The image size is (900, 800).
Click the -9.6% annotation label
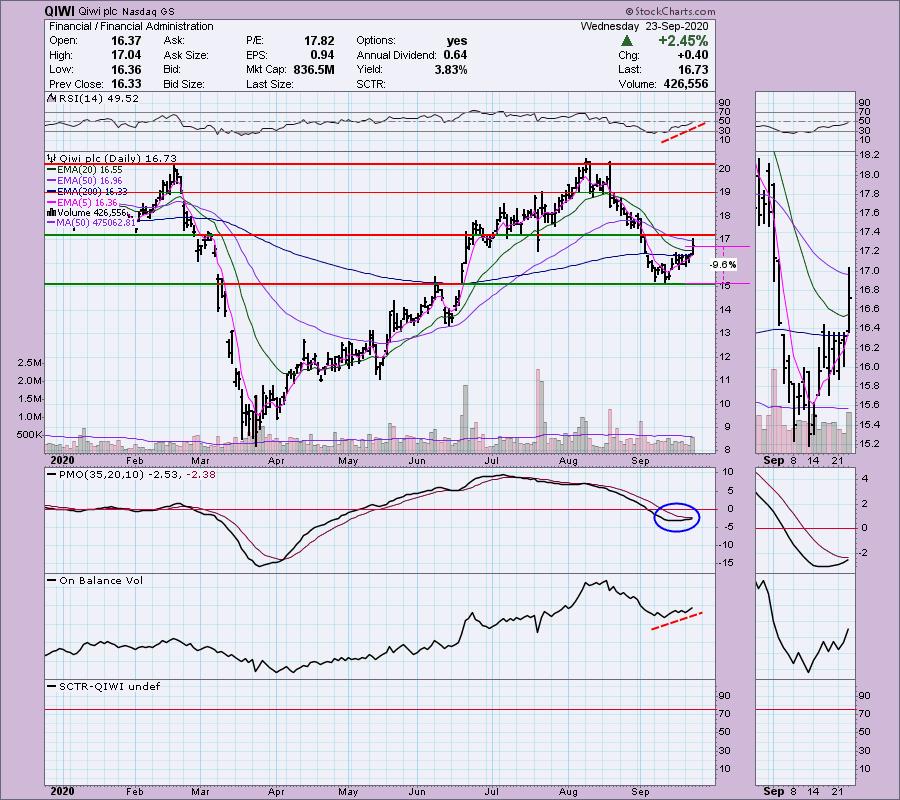click(723, 265)
